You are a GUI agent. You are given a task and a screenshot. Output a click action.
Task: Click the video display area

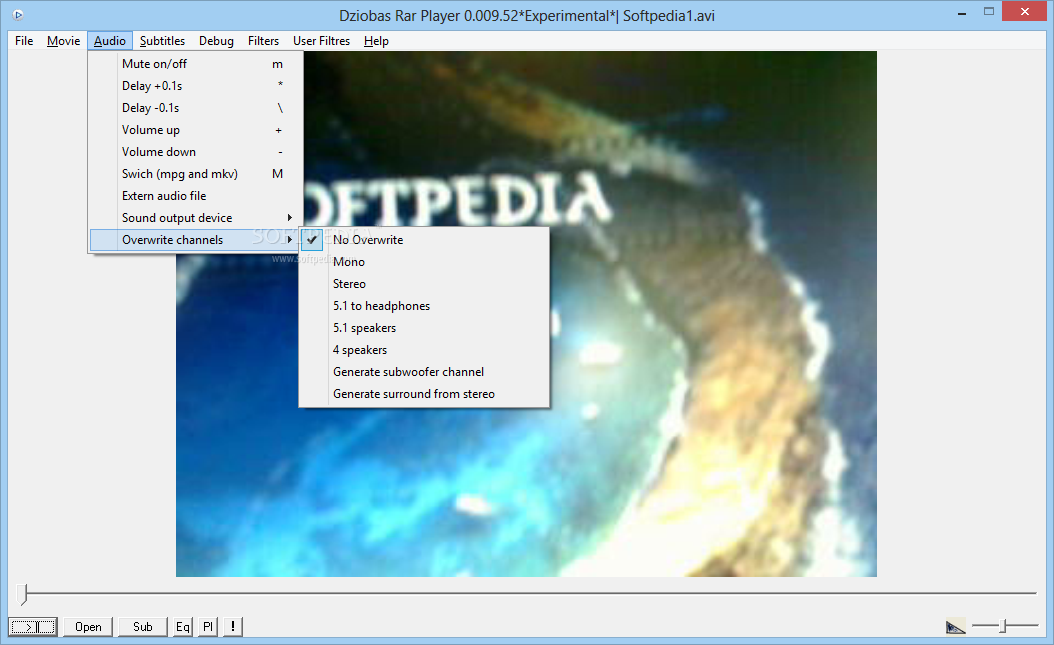[x=526, y=314]
